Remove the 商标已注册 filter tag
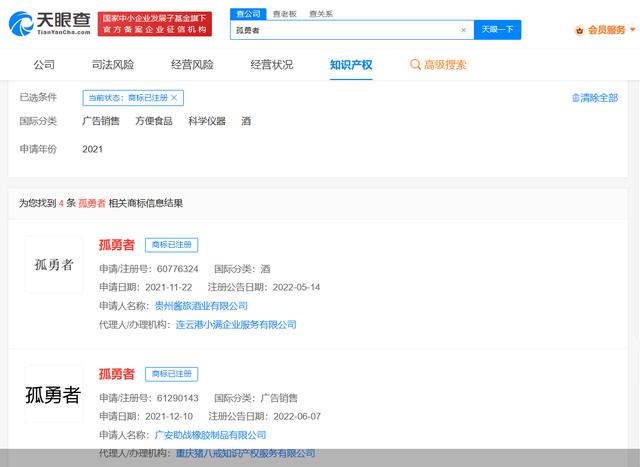This screenshot has height=467, width=640. [x=174, y=98]
